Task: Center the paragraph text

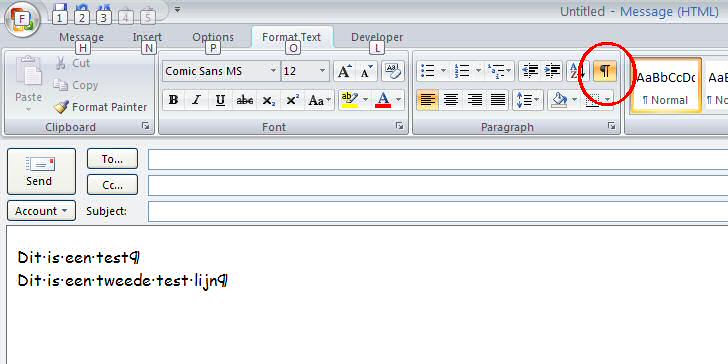Action: (451, 100)
